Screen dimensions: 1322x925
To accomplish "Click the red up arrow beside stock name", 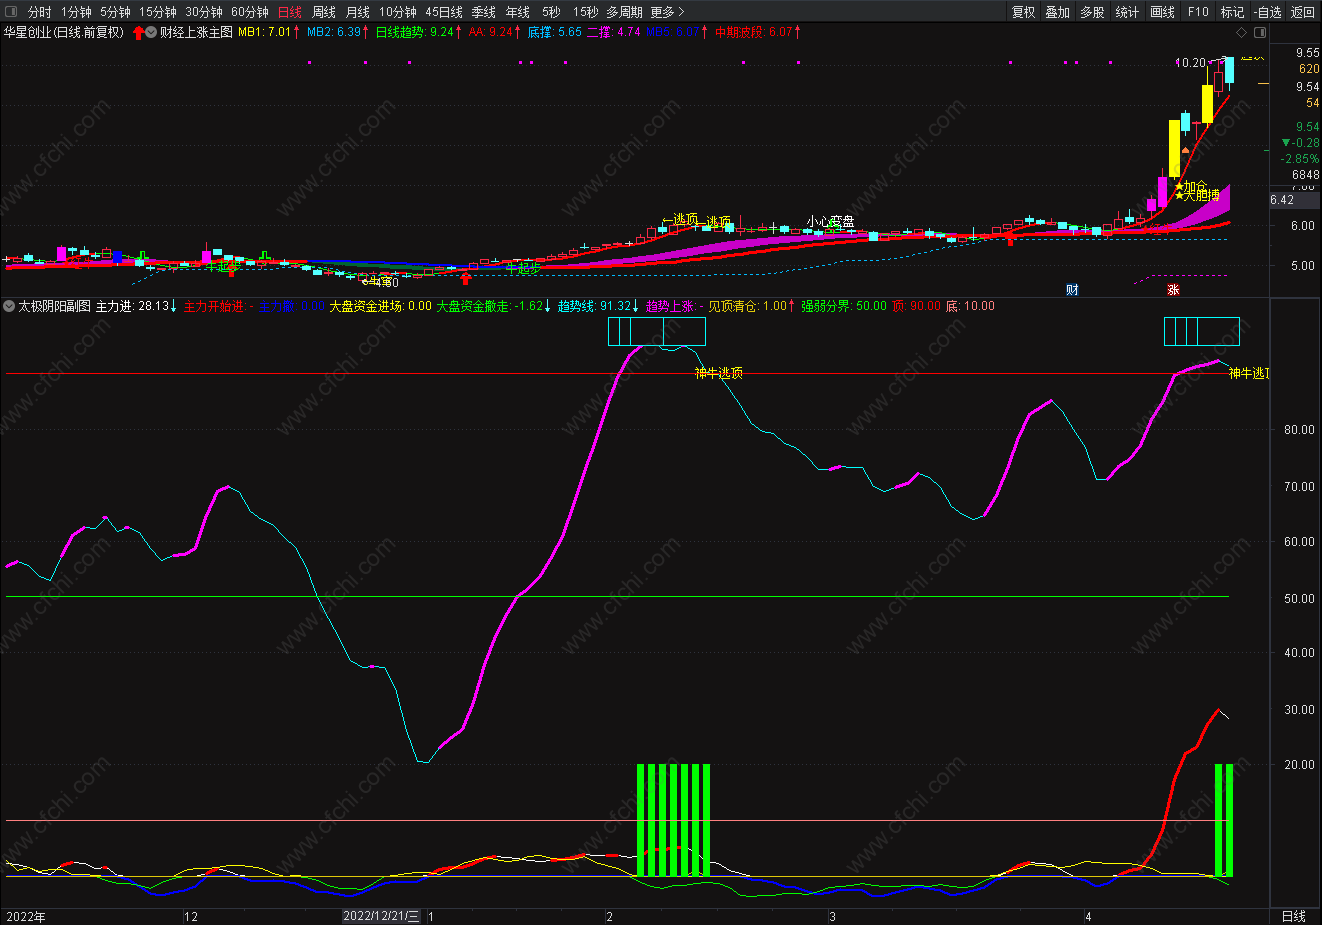I will pos(138,32).
